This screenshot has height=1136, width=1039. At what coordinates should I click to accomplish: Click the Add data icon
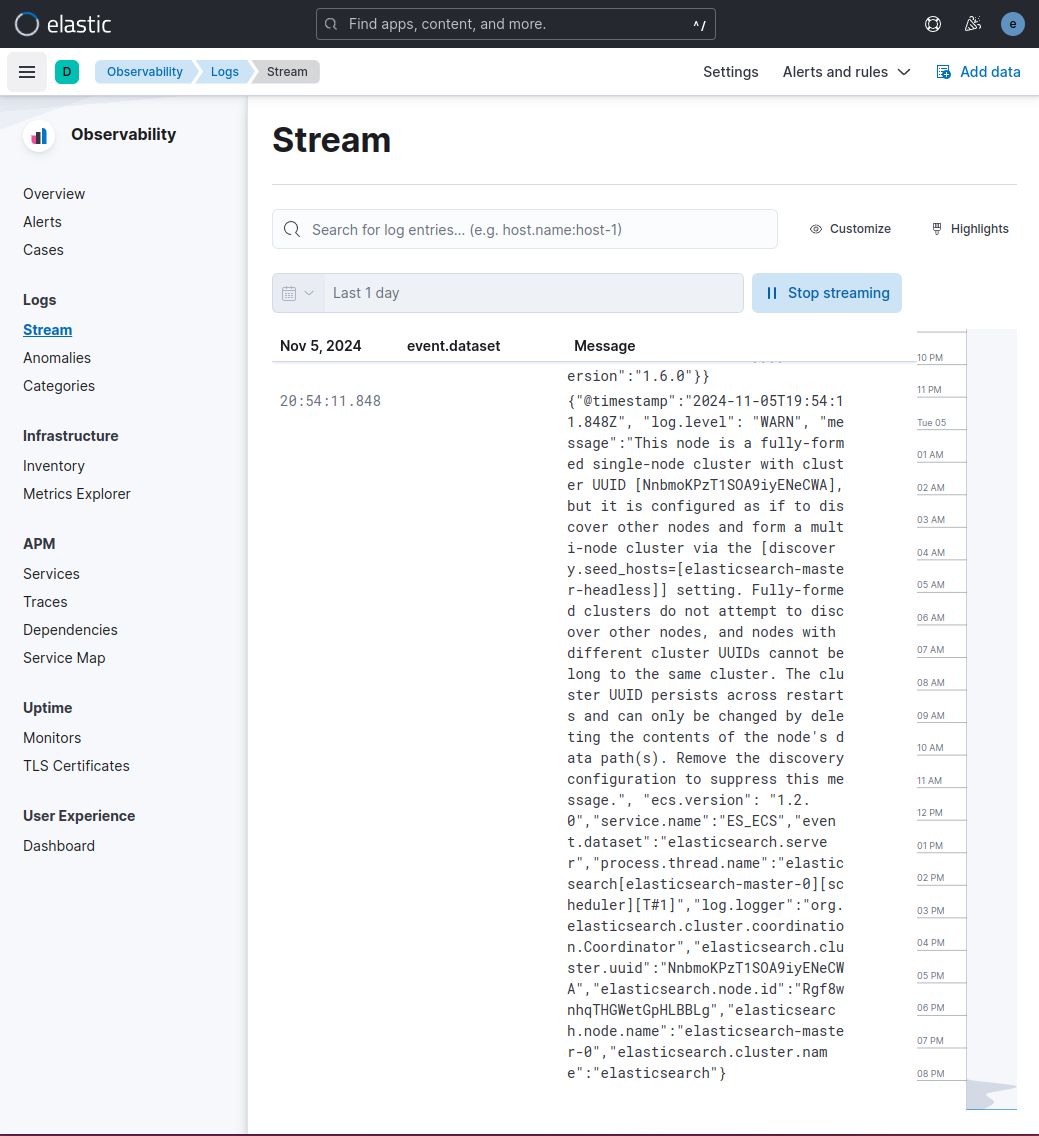[943, 72]
